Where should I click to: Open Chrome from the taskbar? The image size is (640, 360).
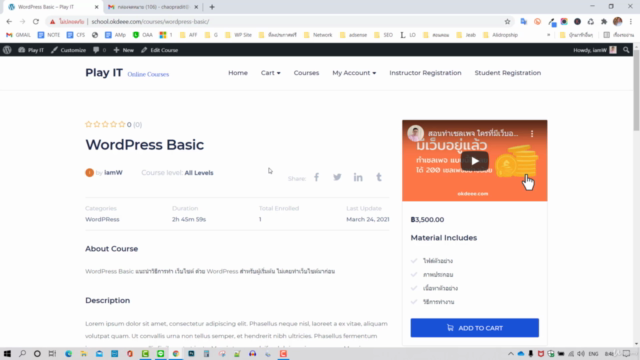click(x=176, y=353)
